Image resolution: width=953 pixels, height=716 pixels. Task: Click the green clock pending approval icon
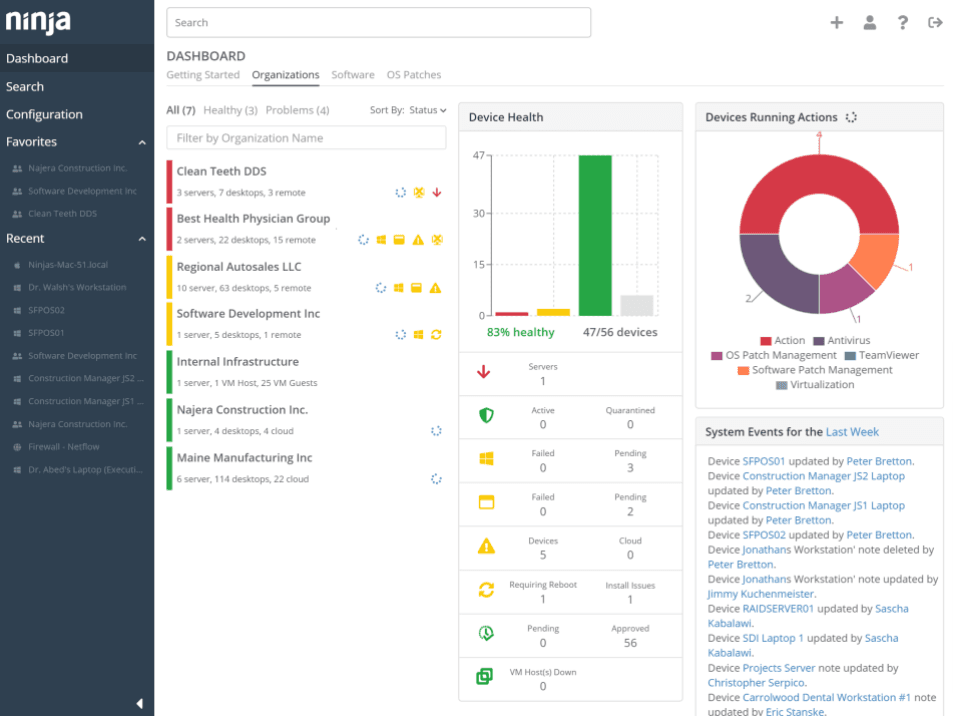point(486,633)
